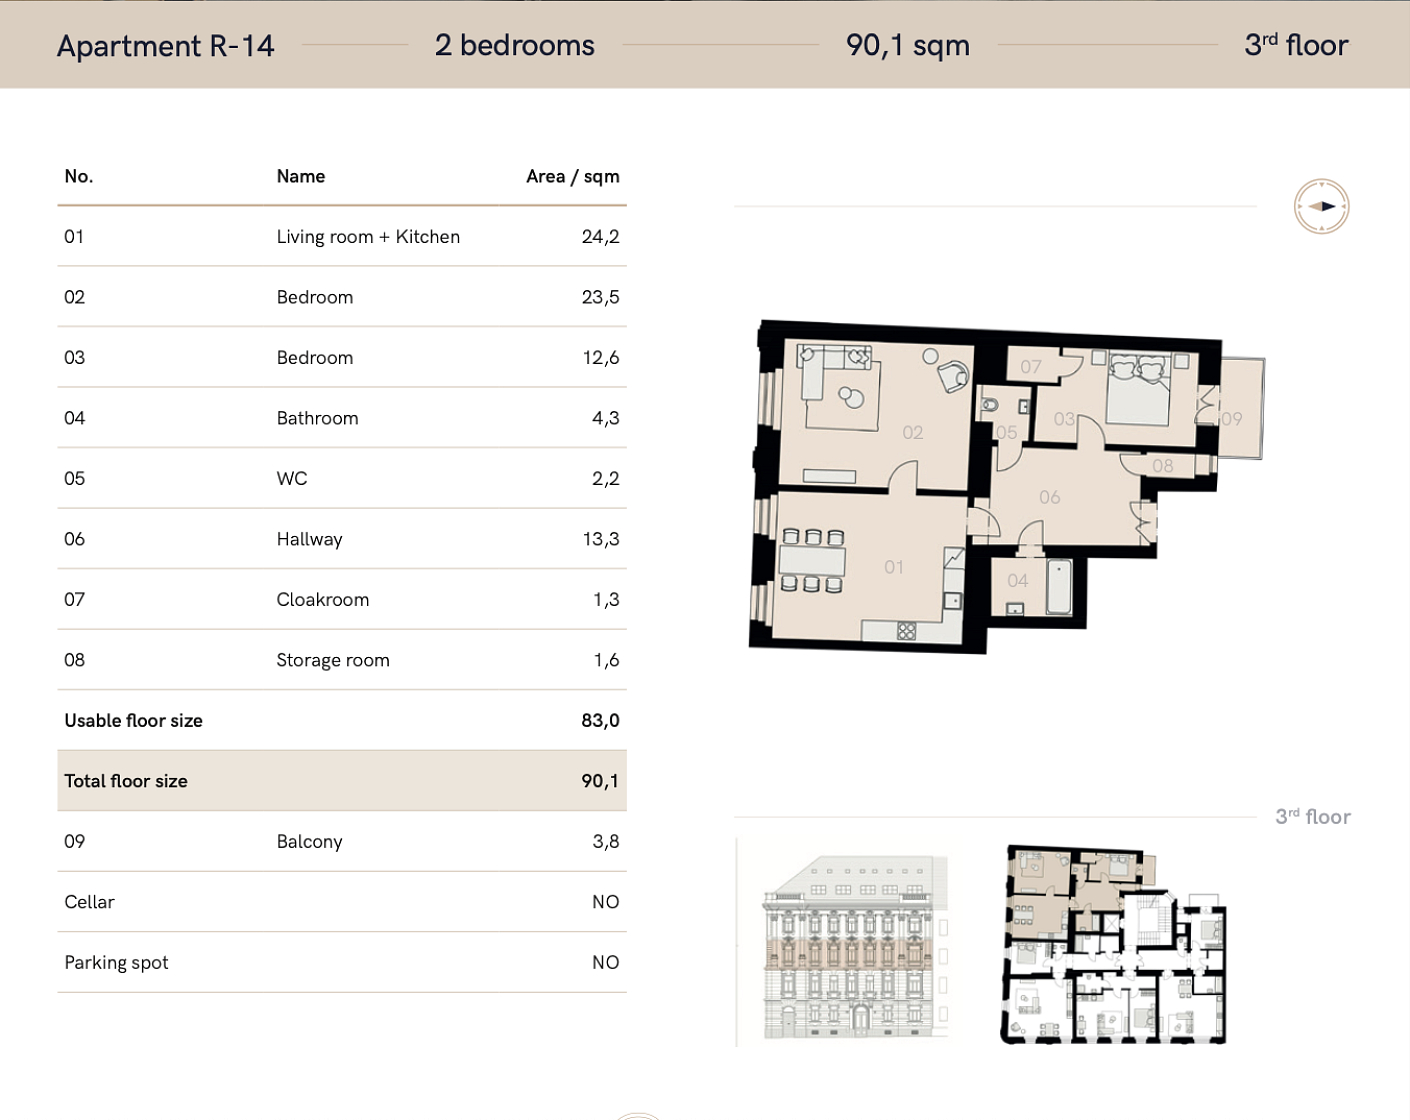1410x1120 pixels.
Task: Click the 'Storage room' row name
Action: click(333, 660)
